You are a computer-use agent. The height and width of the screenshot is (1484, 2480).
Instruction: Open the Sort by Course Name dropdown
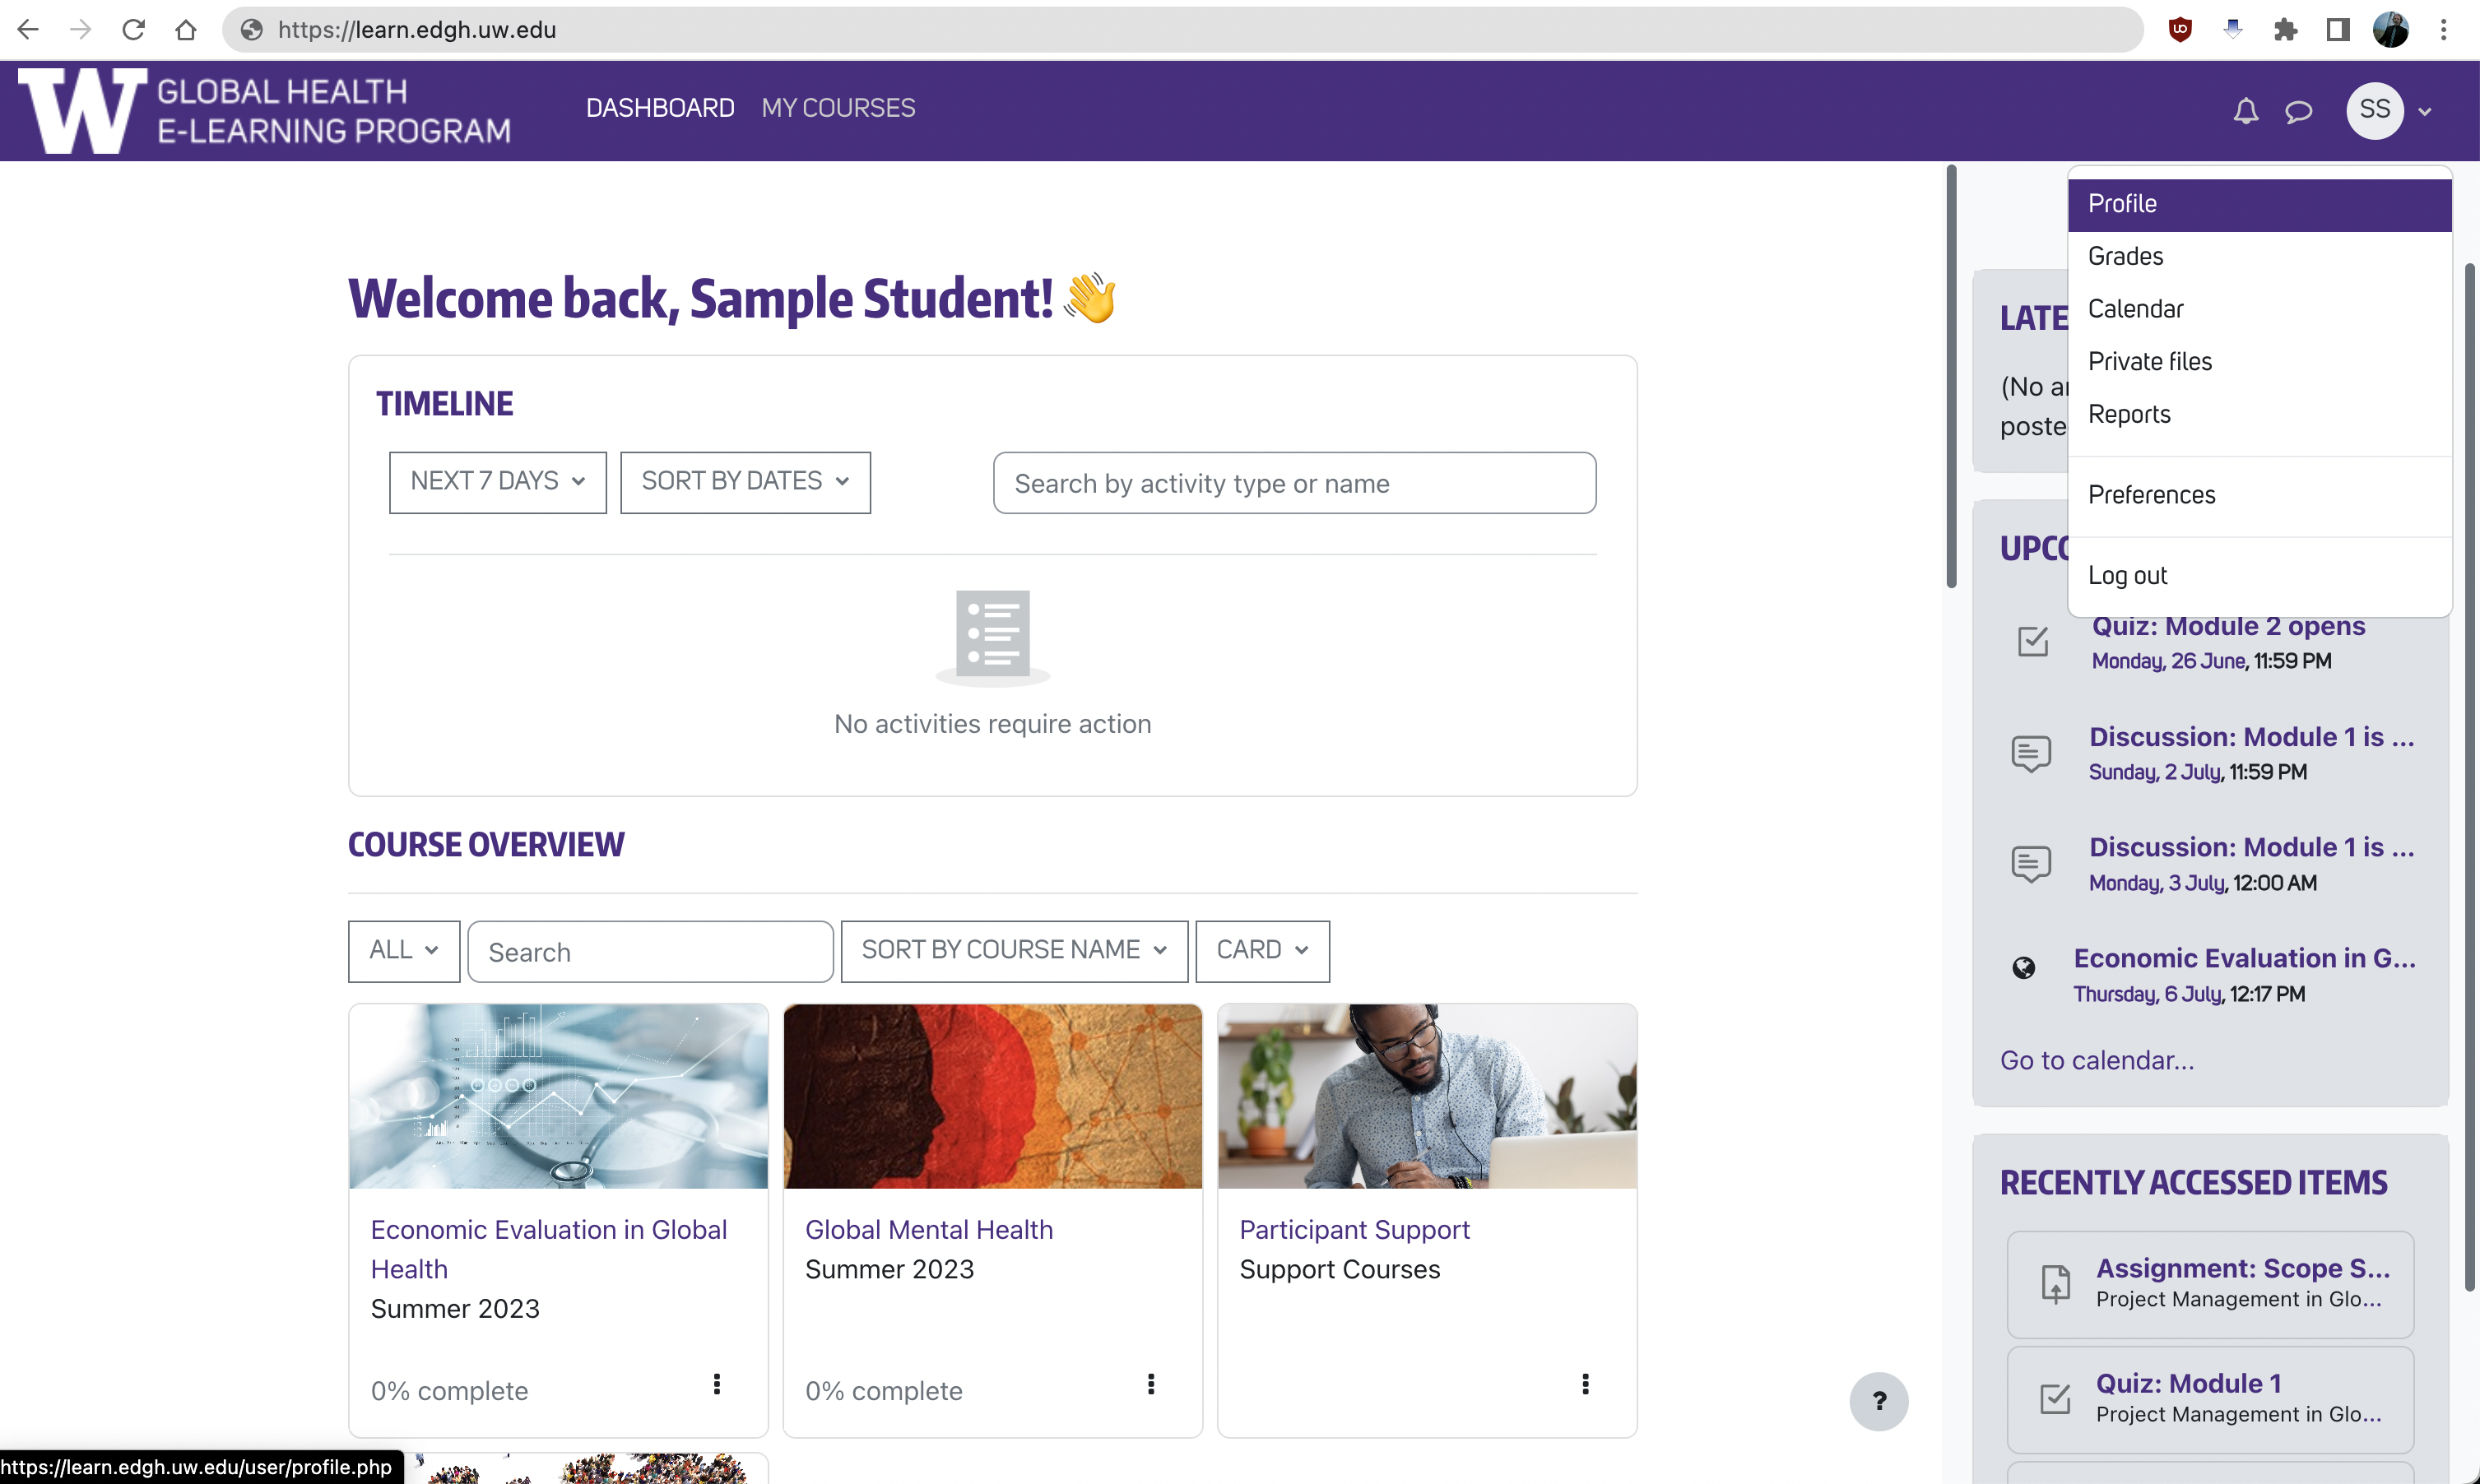click(1014, 950)
